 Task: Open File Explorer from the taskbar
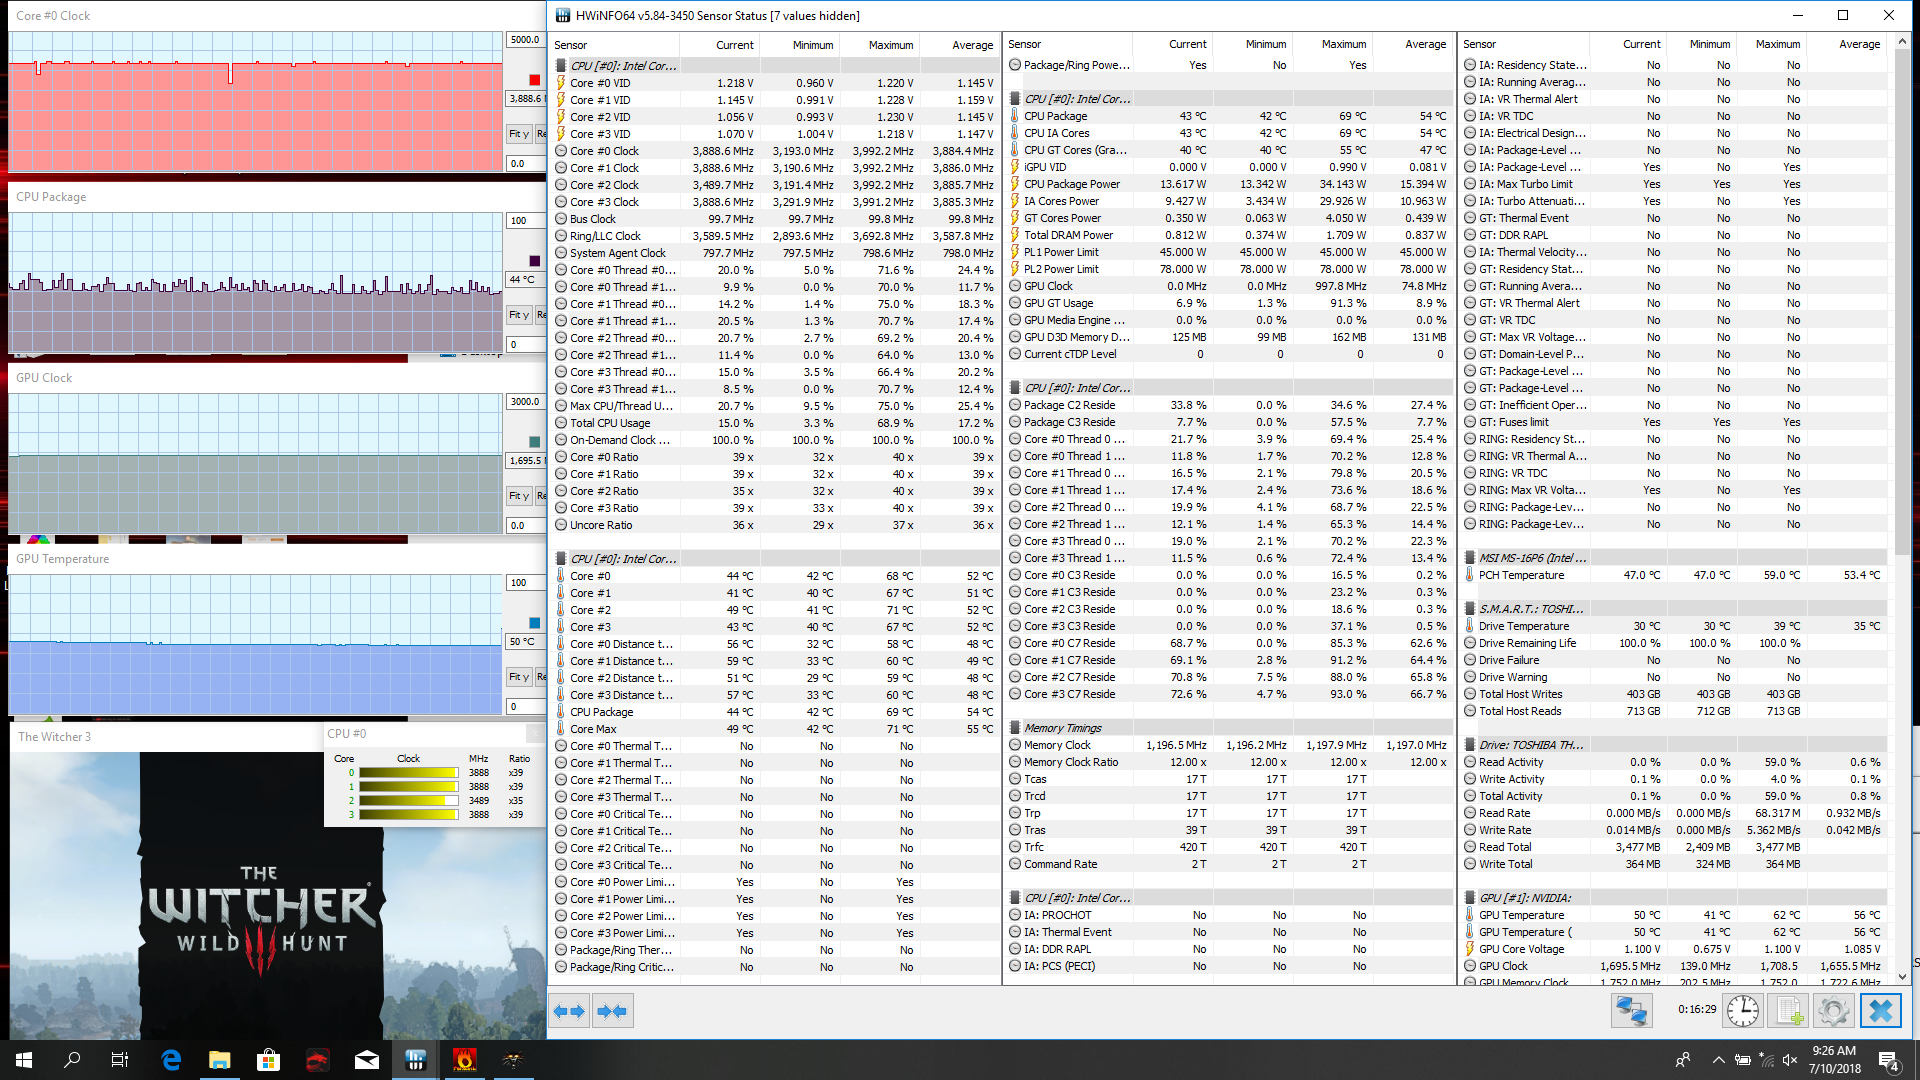220,1060
